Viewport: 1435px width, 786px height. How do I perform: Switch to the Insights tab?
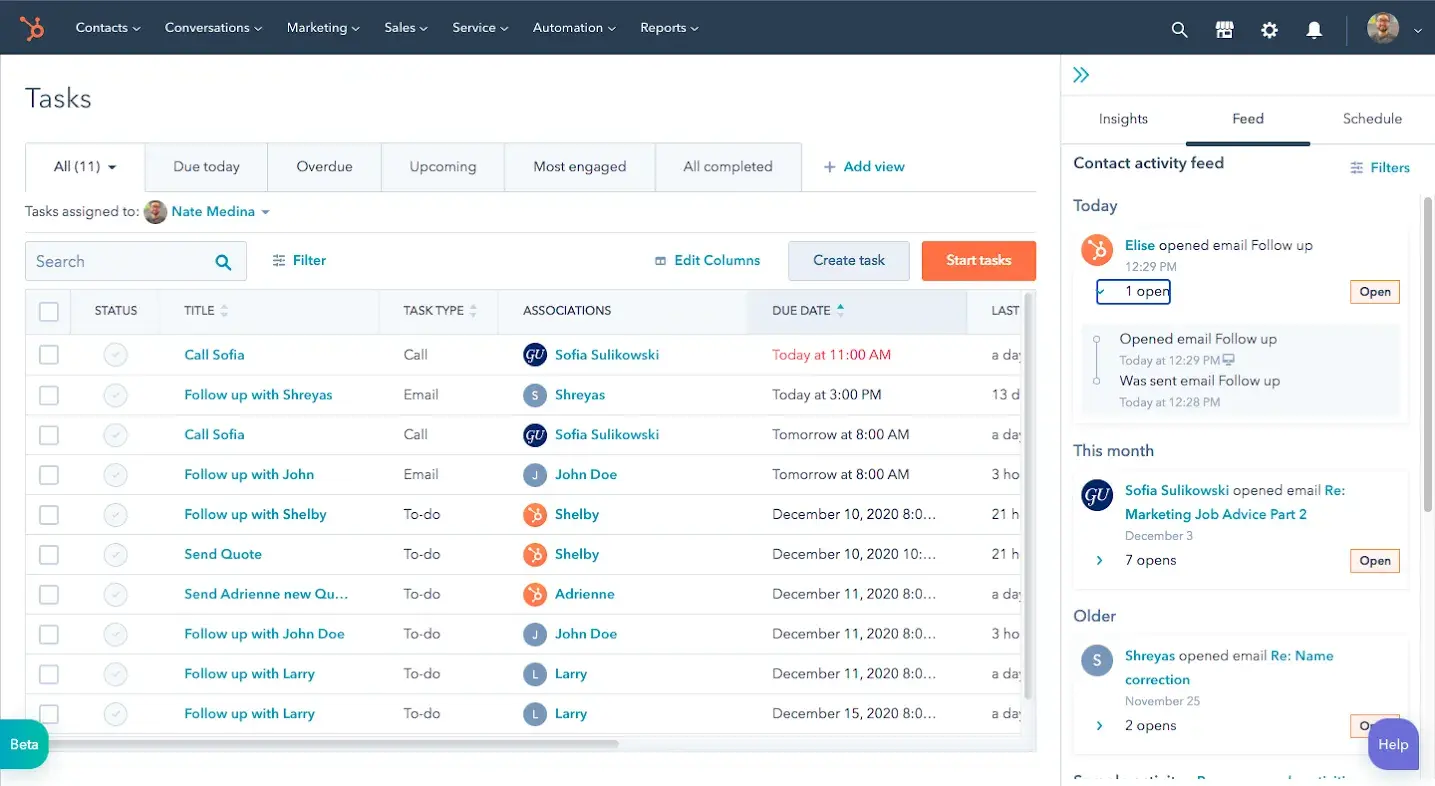point(1123,118)
